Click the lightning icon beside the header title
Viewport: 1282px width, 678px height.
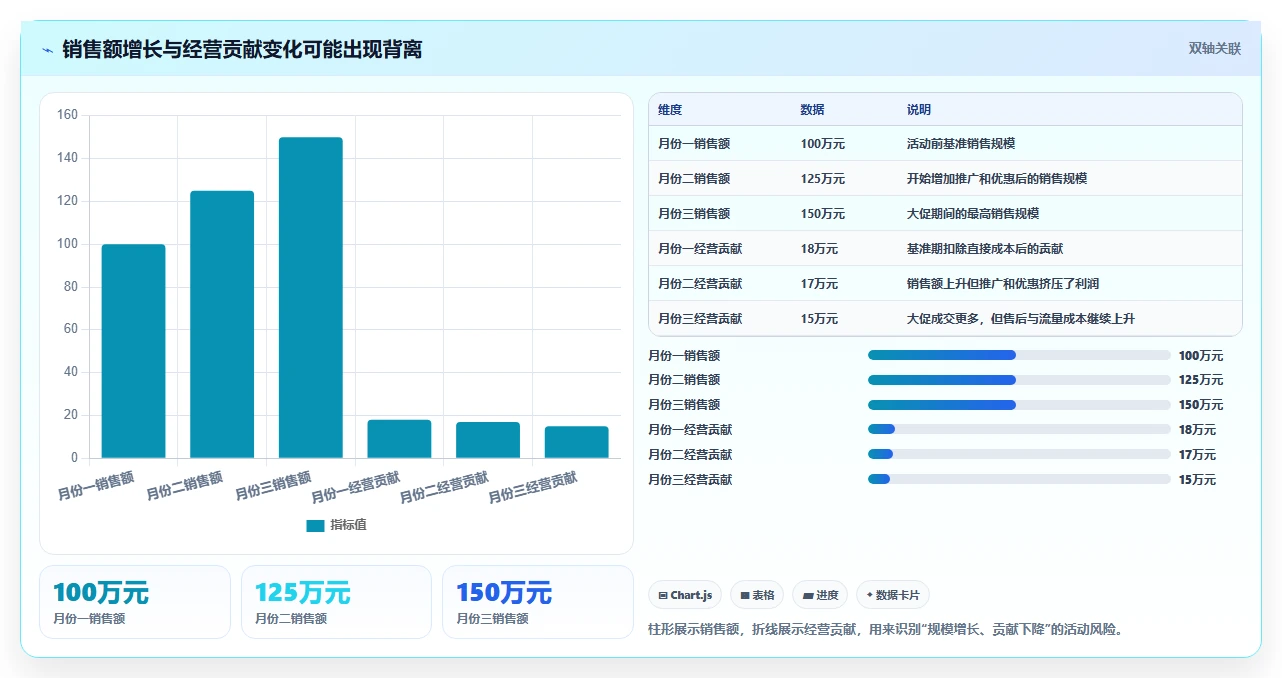click(x=48, y=50)
